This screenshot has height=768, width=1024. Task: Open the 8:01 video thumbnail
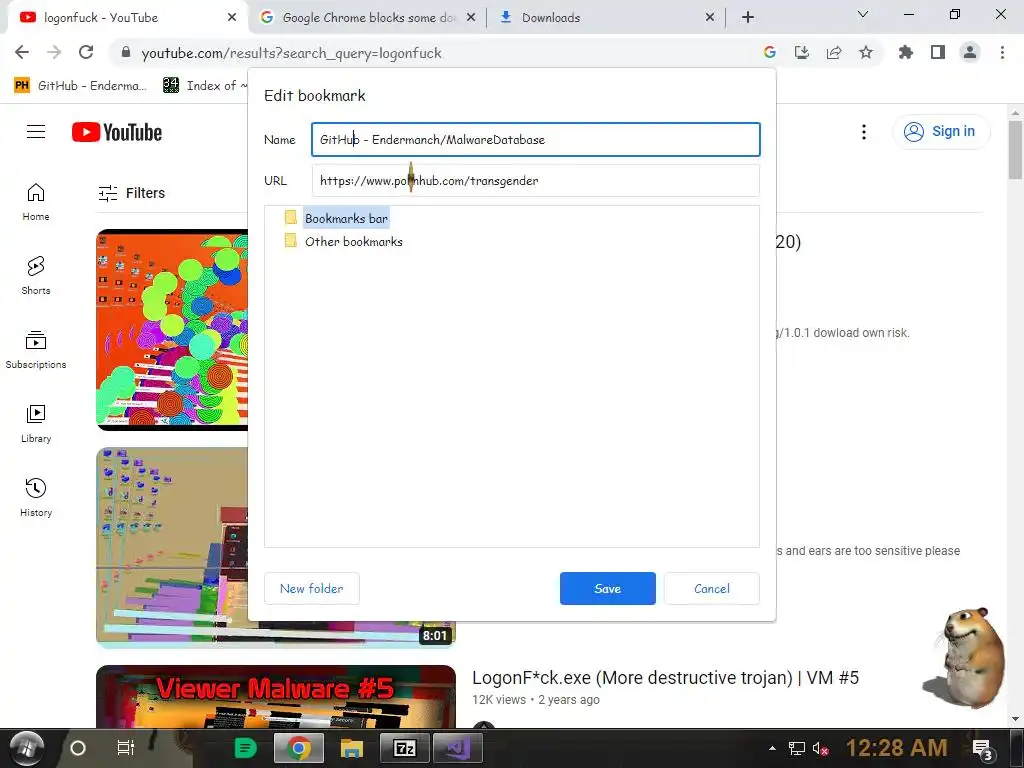tap(276, 547)
